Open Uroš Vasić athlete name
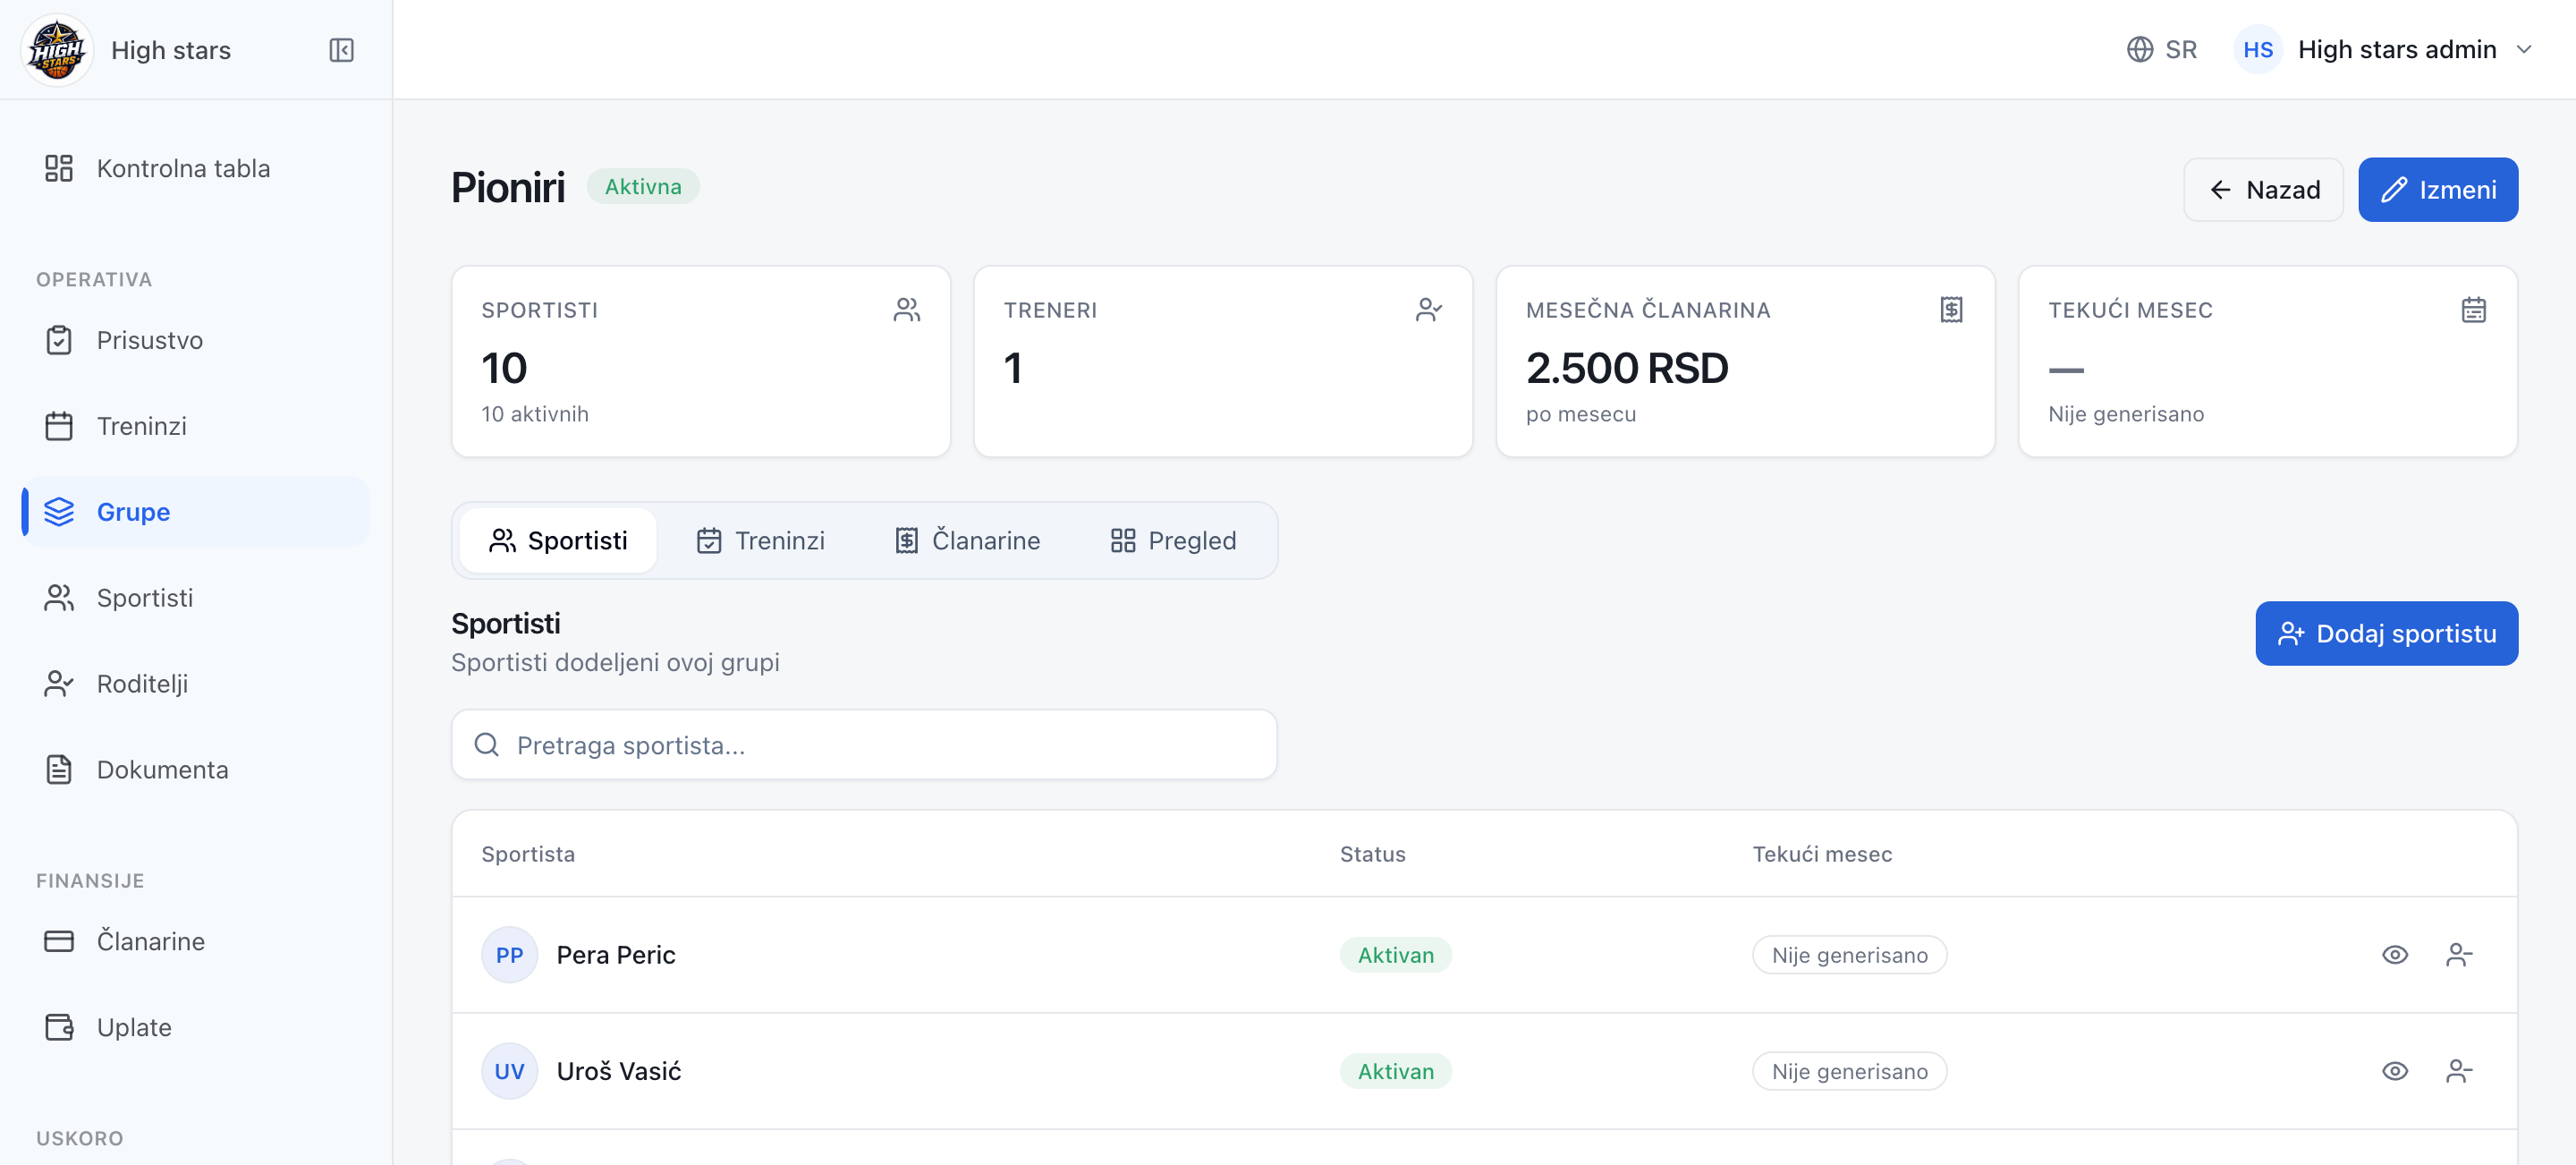Viewport: 2576px width, 1165px height. pos(618,1071)
